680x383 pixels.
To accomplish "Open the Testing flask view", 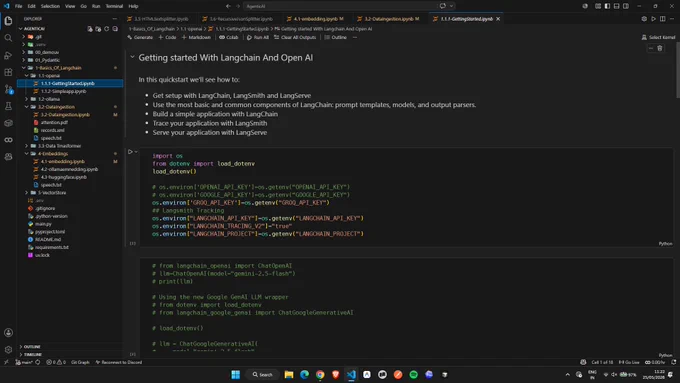I will click(8, 106).
